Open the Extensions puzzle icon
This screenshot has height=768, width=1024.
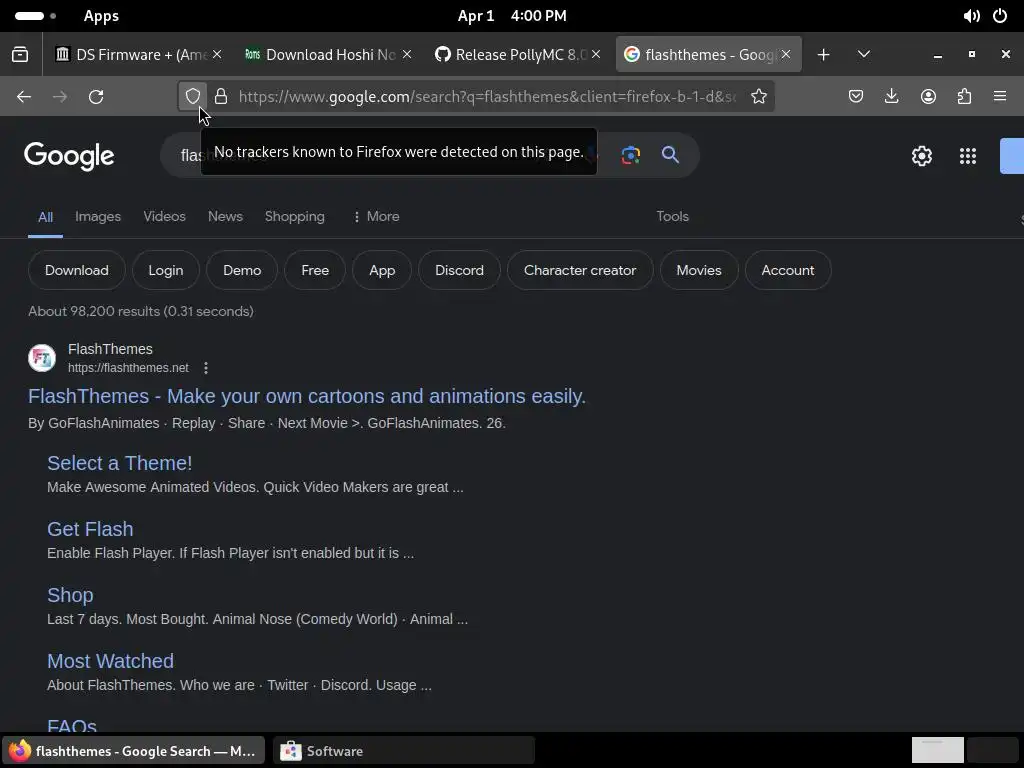(x=964, y=97)
